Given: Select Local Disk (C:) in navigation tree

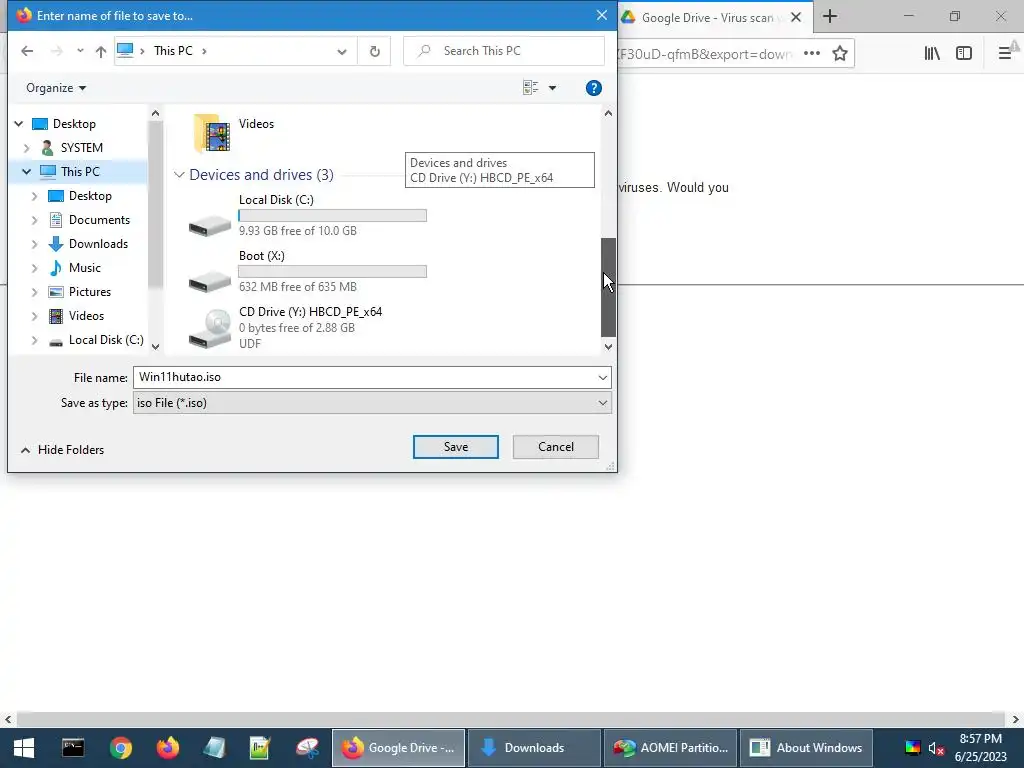Looking at the screenshot, I should (97, 340).
